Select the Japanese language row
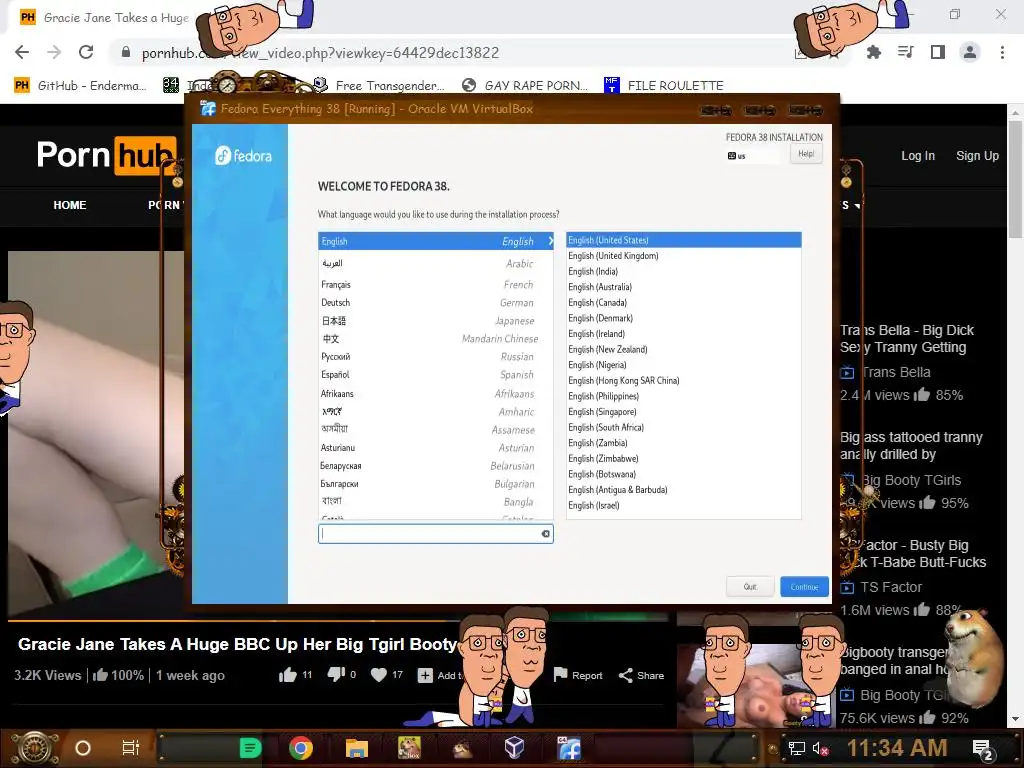The image size is (1024, 768). pos(436,321)
